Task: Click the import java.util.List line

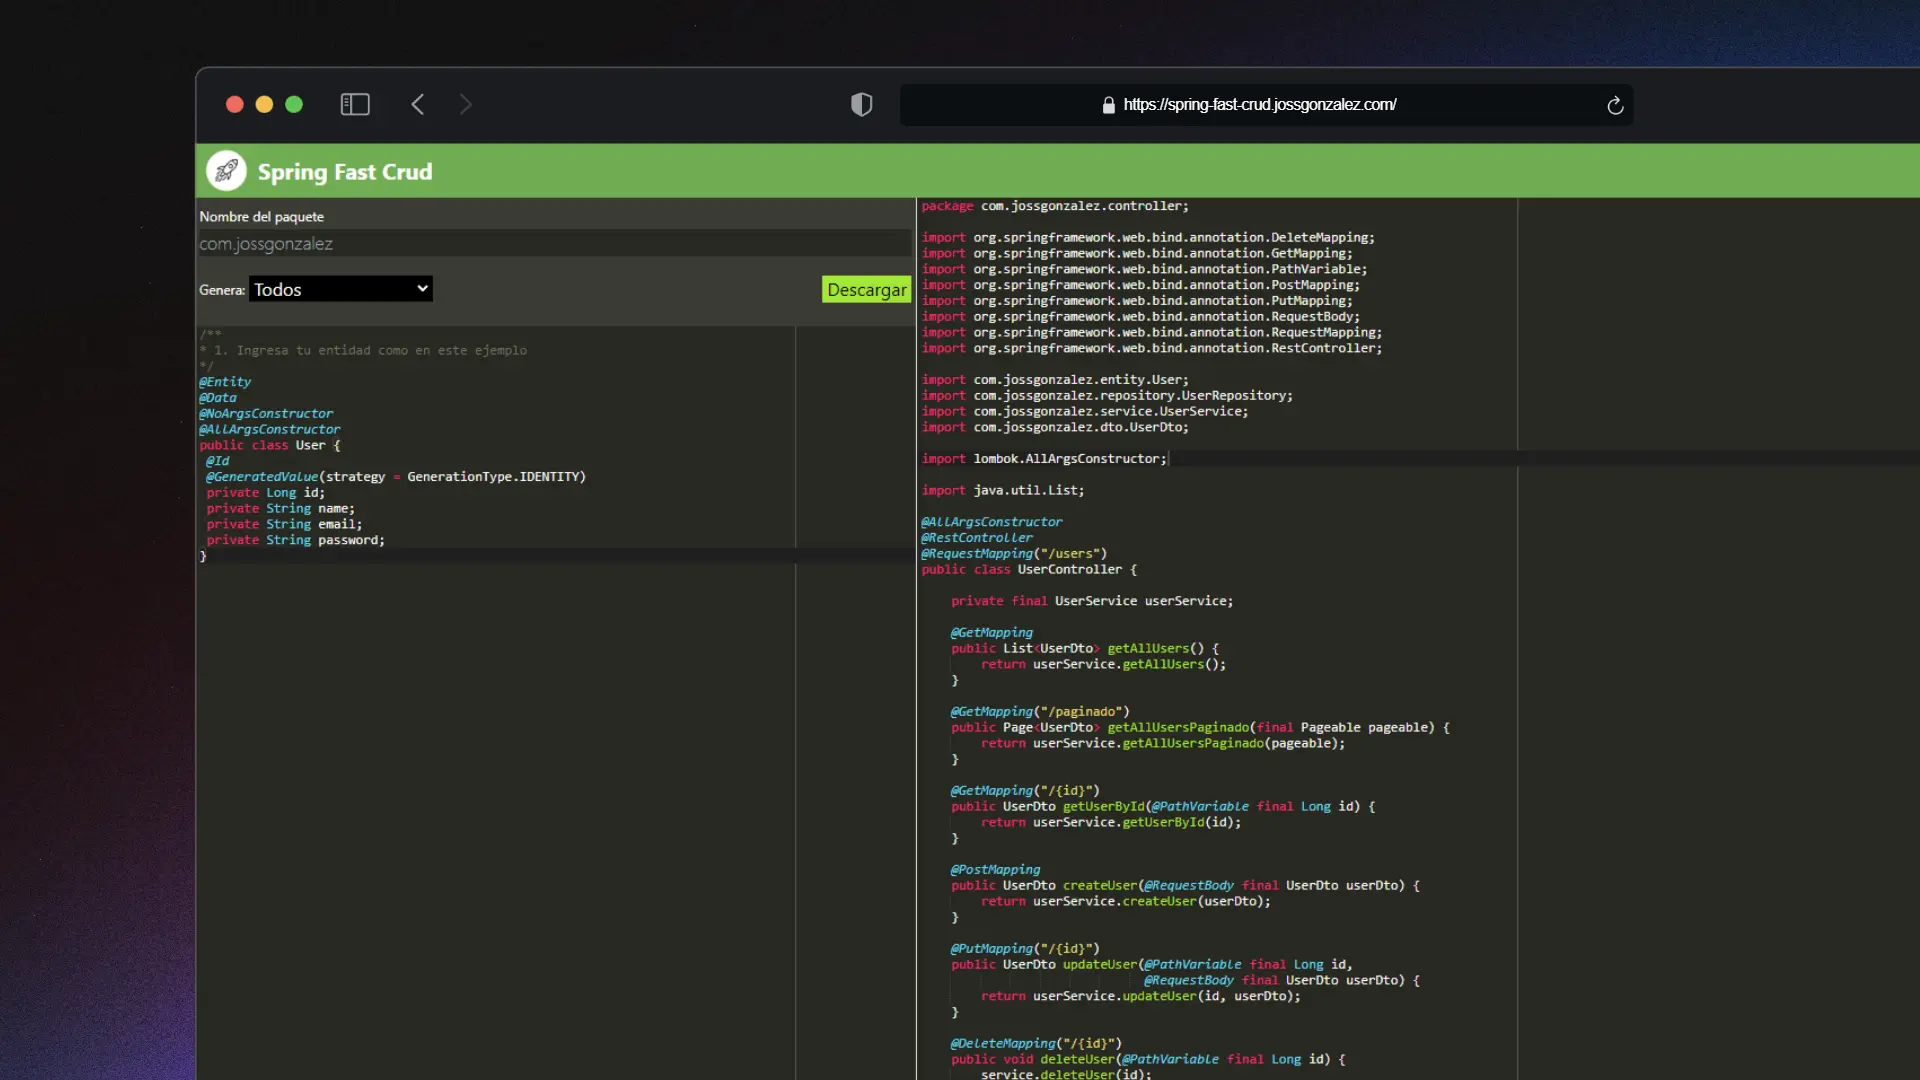Action: (x=1003, y=491)
